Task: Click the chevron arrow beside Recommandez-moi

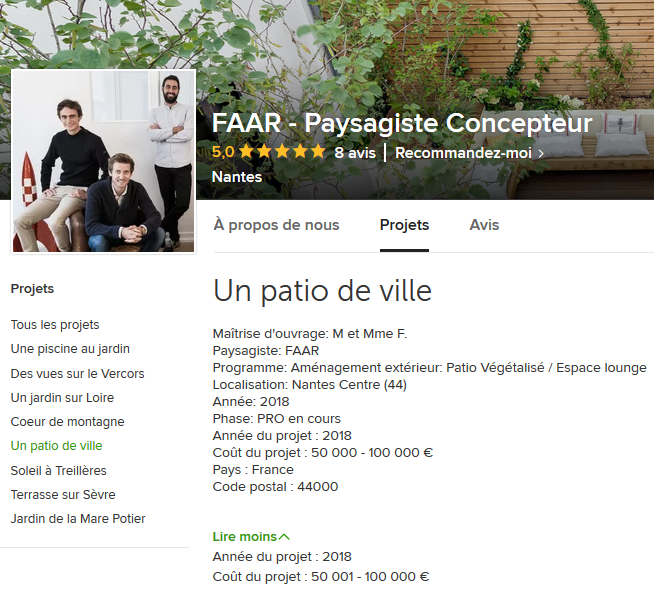Action: tap(541, 153)
